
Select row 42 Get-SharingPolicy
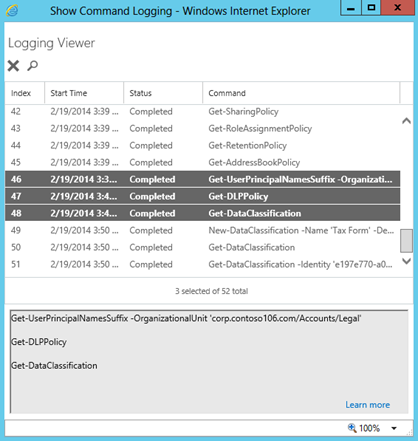coord(203,112)
